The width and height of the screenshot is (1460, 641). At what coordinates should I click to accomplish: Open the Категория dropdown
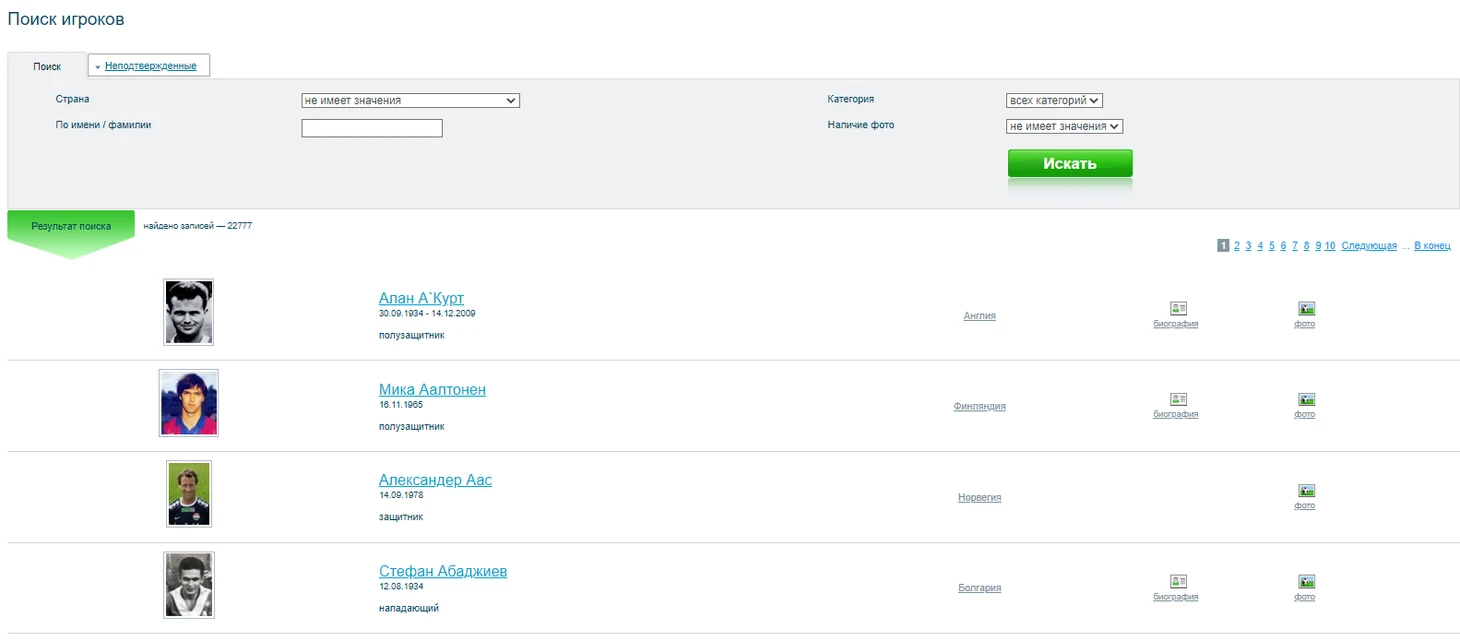click(1054, 100)
